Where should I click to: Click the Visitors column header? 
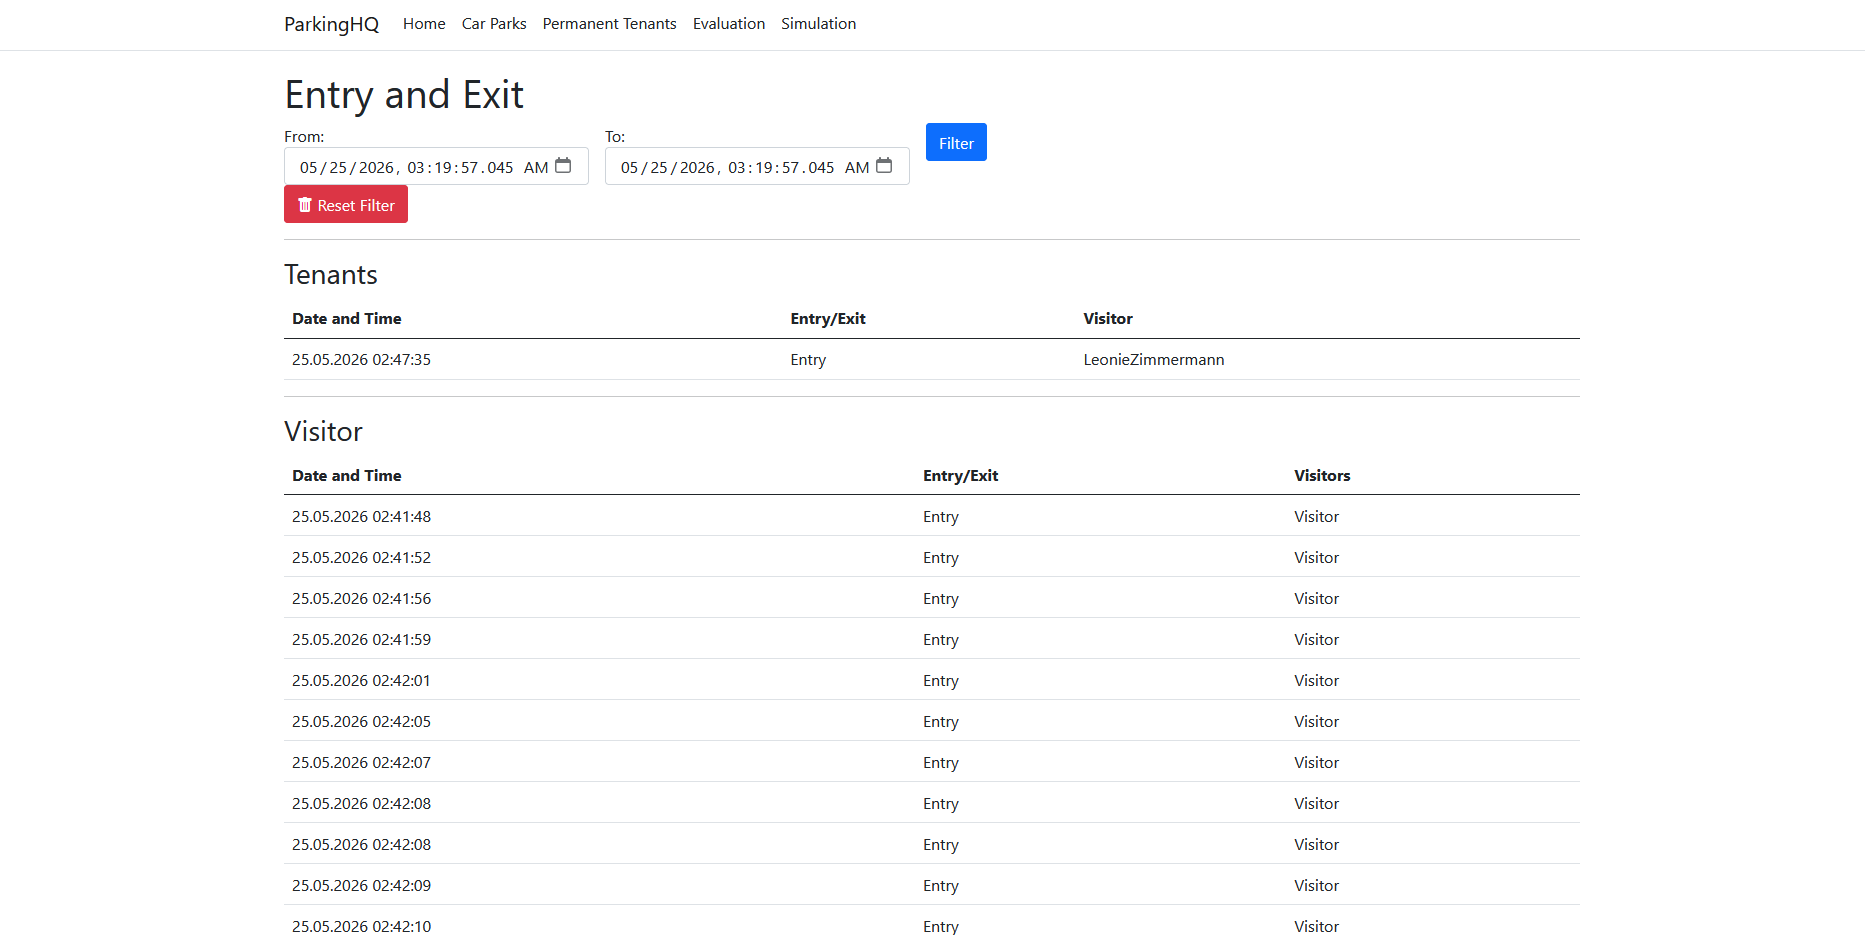tap(1322, 476)
